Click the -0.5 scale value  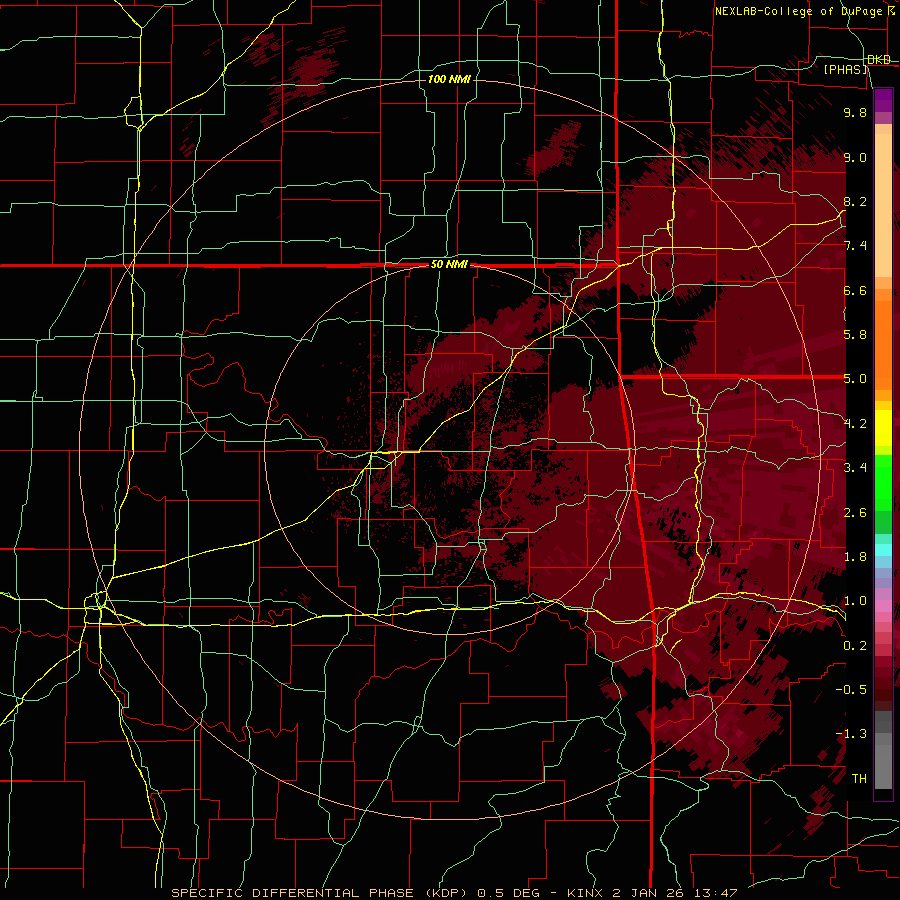point(851,689)
